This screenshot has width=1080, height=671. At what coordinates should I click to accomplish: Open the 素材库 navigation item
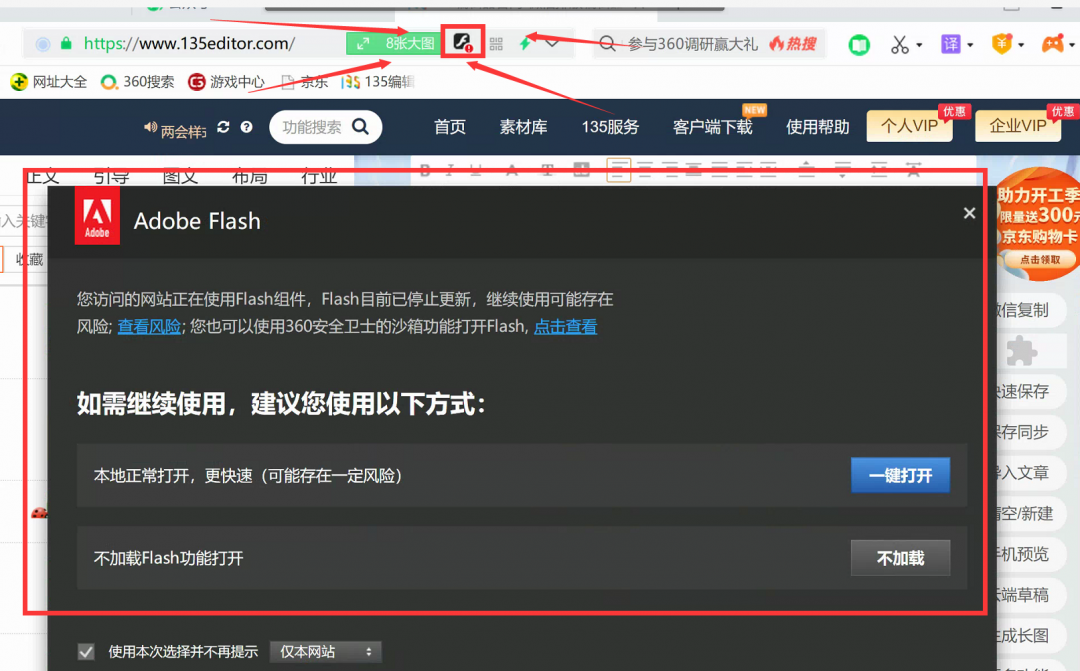[x=523, y=127]
